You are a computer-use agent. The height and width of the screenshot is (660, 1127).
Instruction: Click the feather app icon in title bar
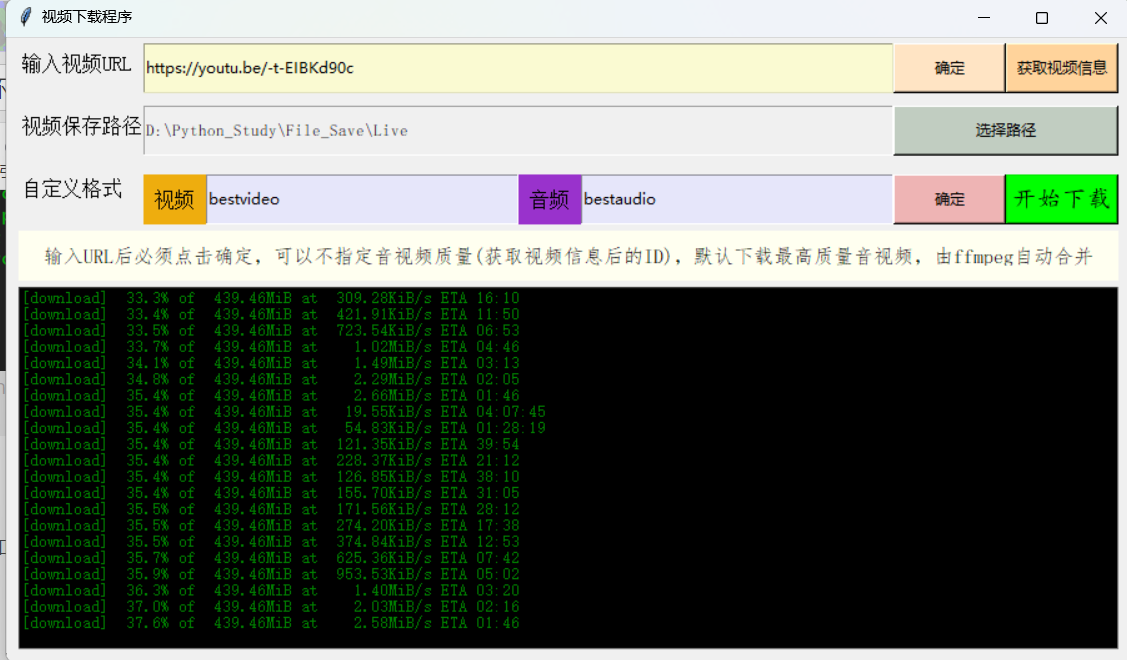pyautogui.click(x=26, y=17)
